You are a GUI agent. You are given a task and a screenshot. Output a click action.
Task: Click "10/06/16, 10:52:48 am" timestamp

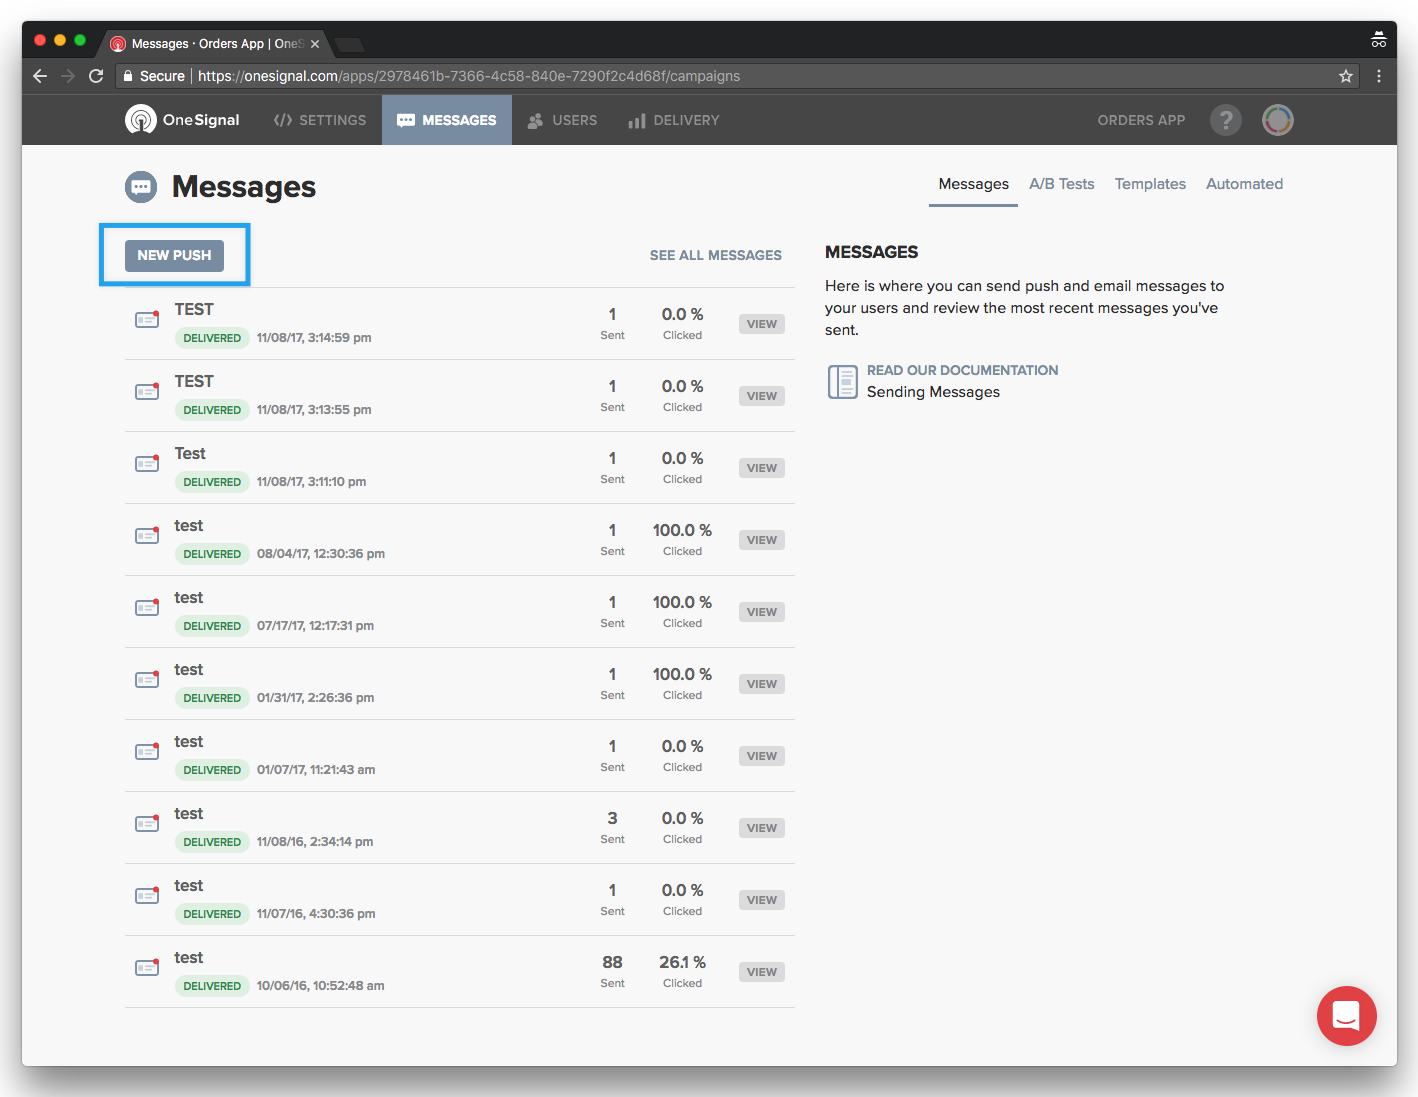tap(320, 986)
